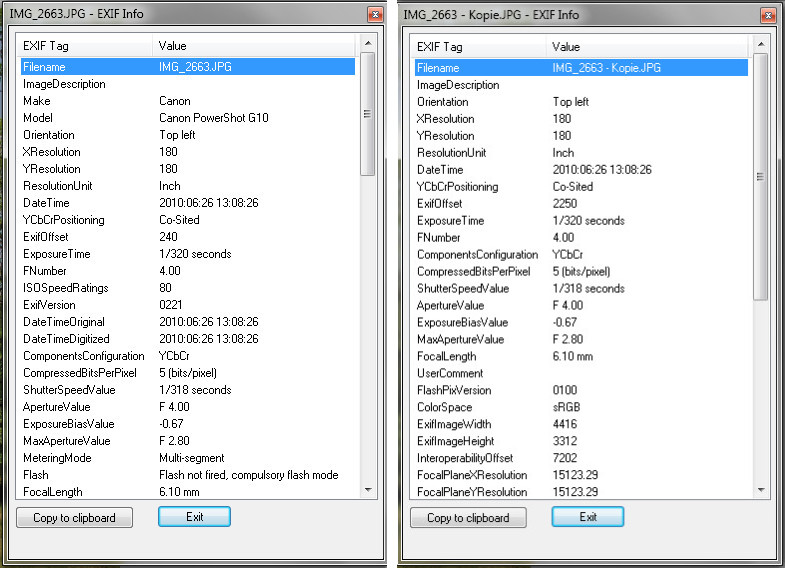
Task: Click Exit button in IMG_2663.JPG window
Action: click(194, 516)
